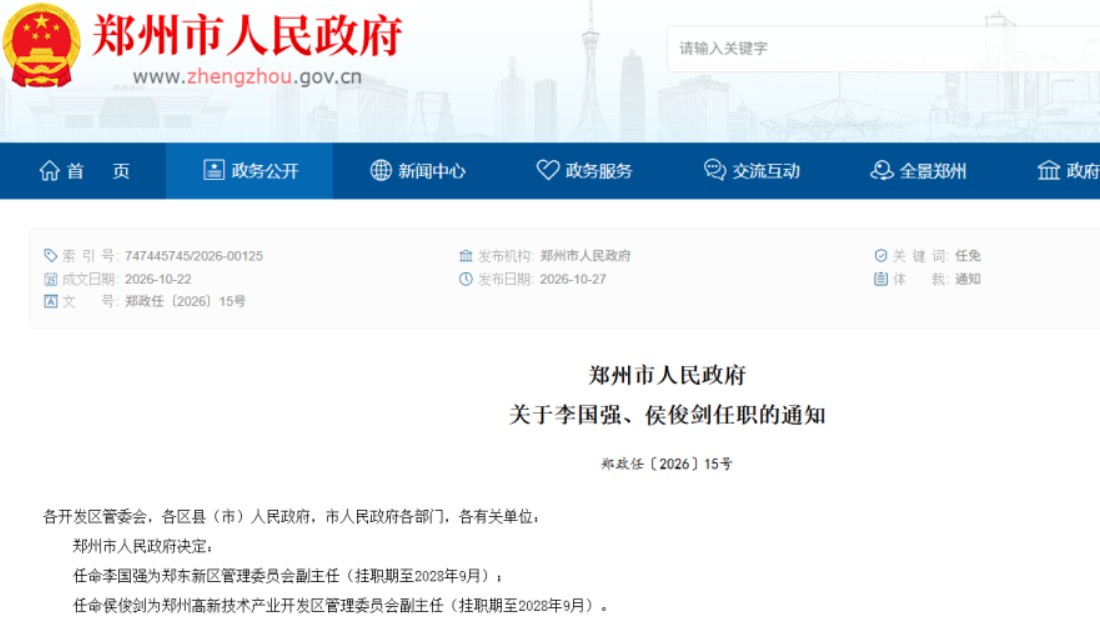This screenshot has width=1100, height=619.
Task: Click the clock icon beside 发布日期
Action: pyautogui.click(x=466, y=279)
